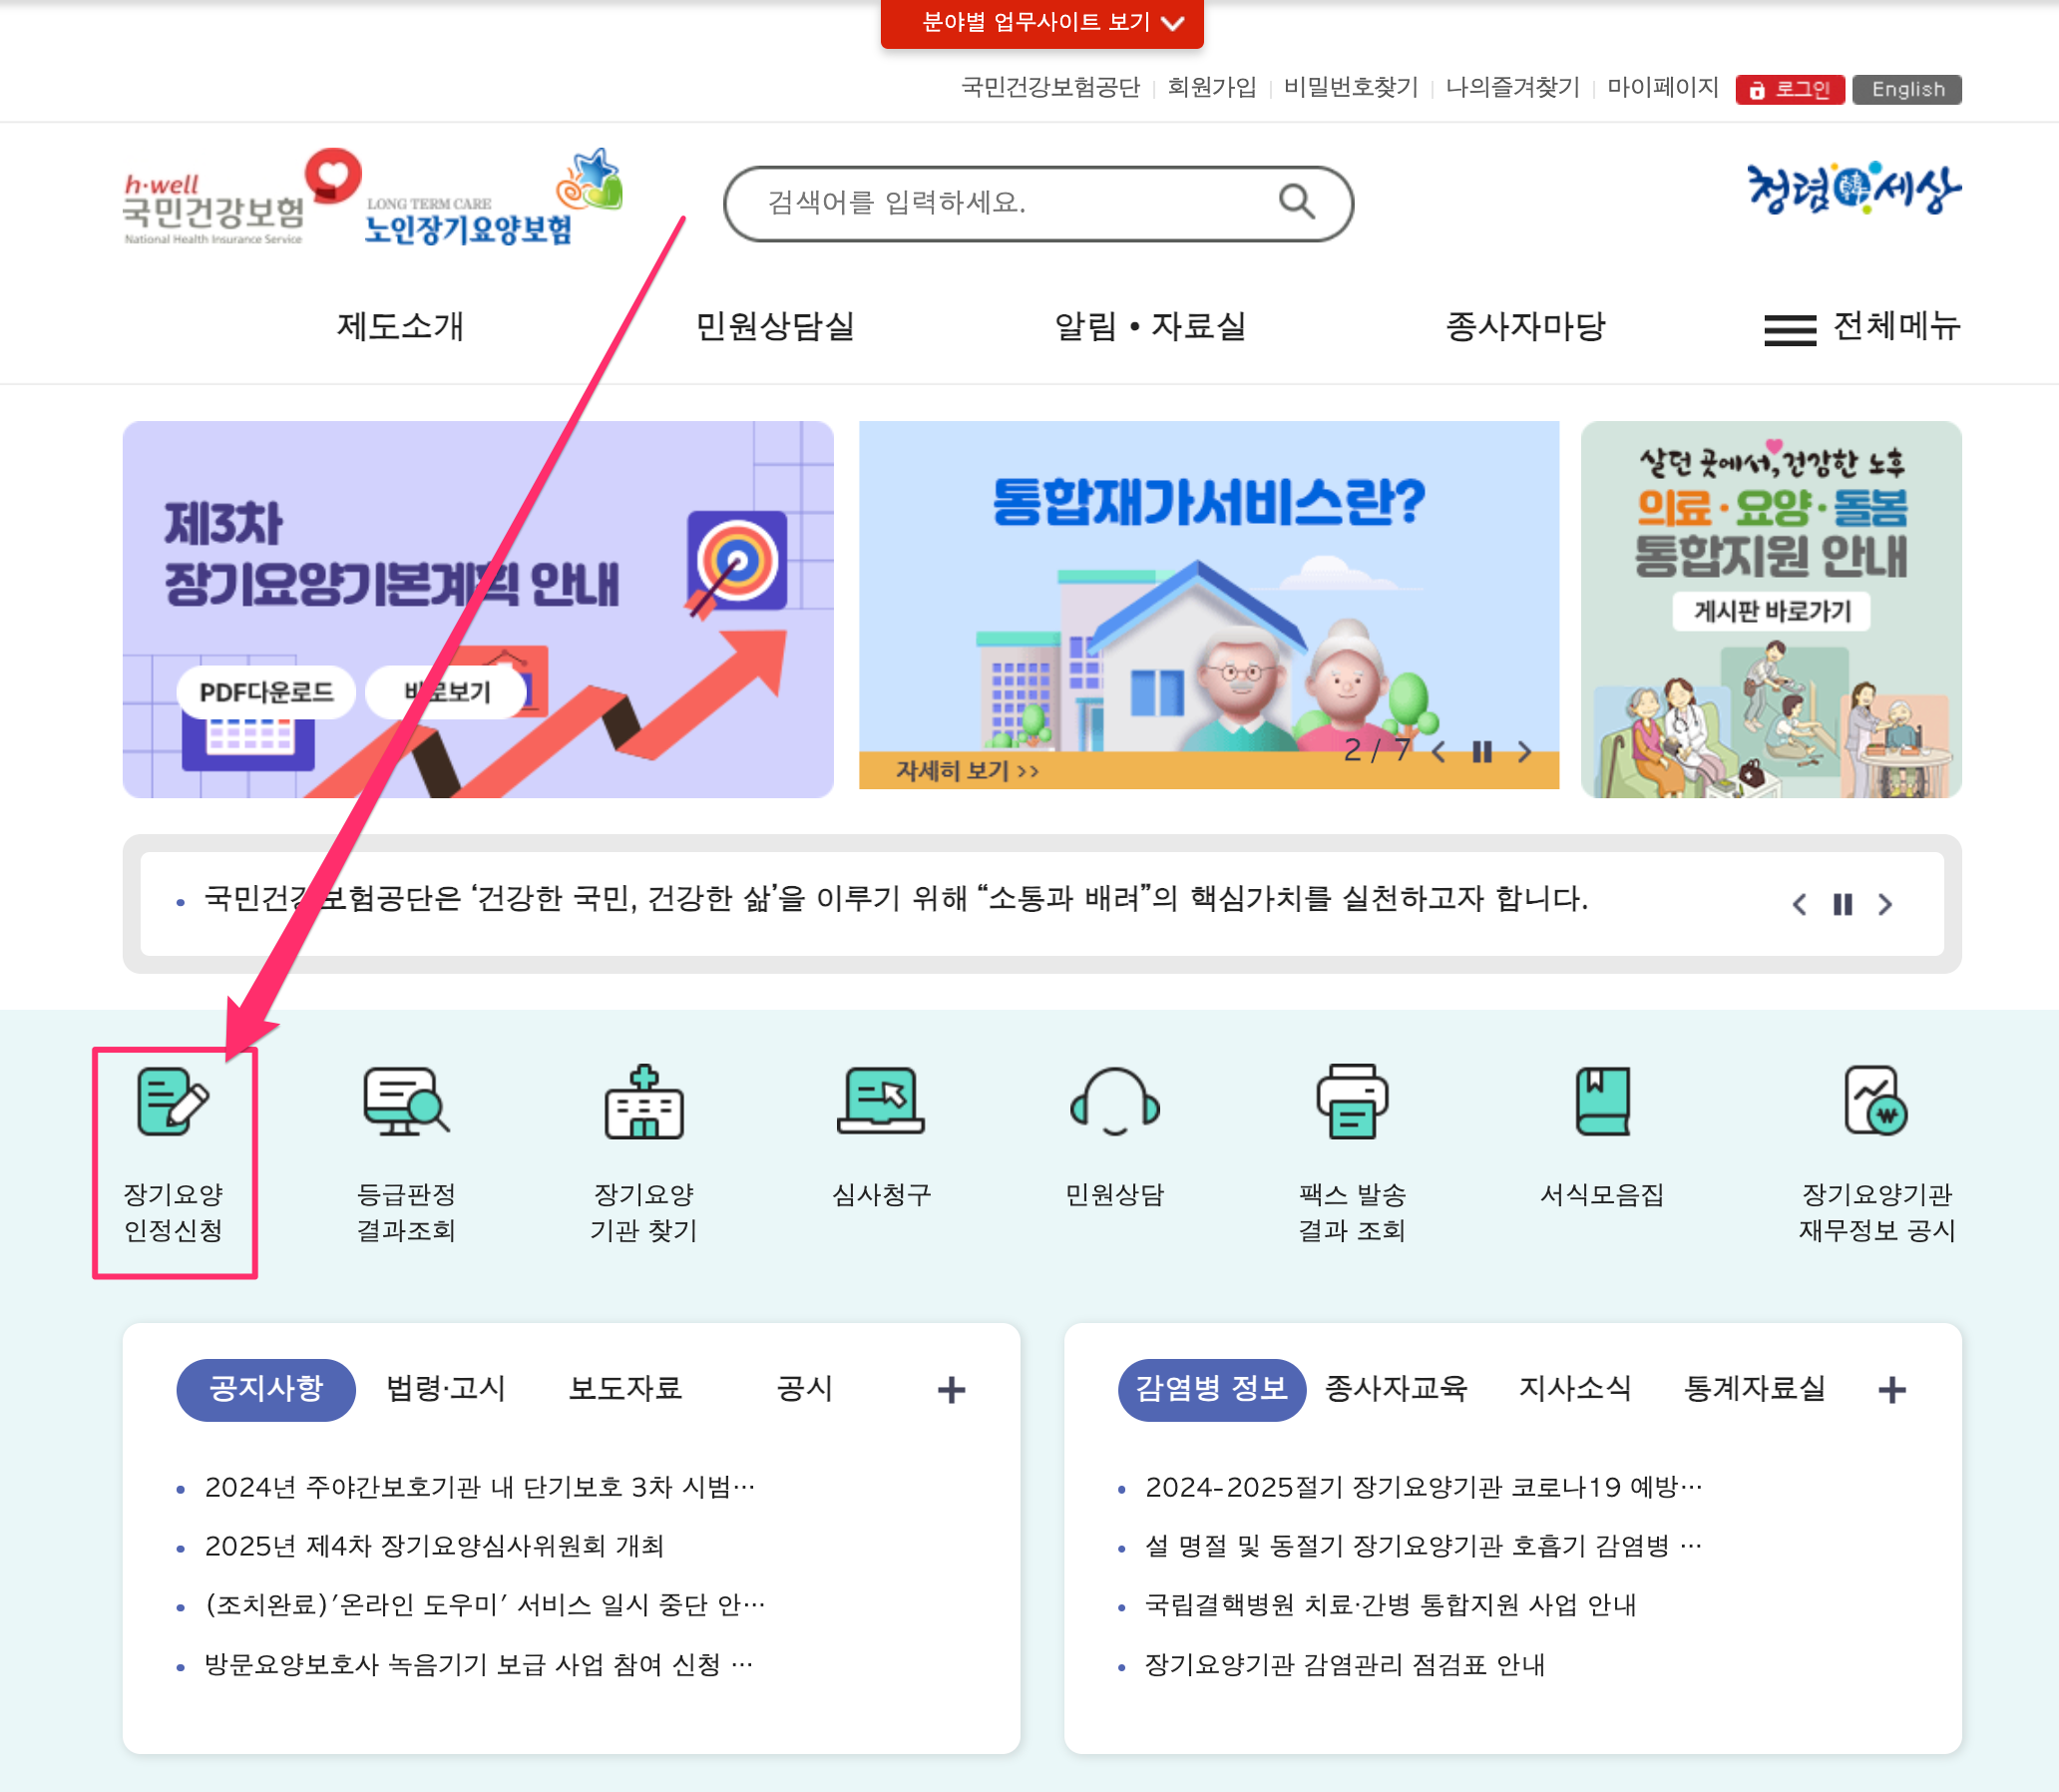Image resolution: width=2059 pixels, height=1792 pixels.
Task: Open the 심사청구 laptop icon
Action: tap(881, 1101)
